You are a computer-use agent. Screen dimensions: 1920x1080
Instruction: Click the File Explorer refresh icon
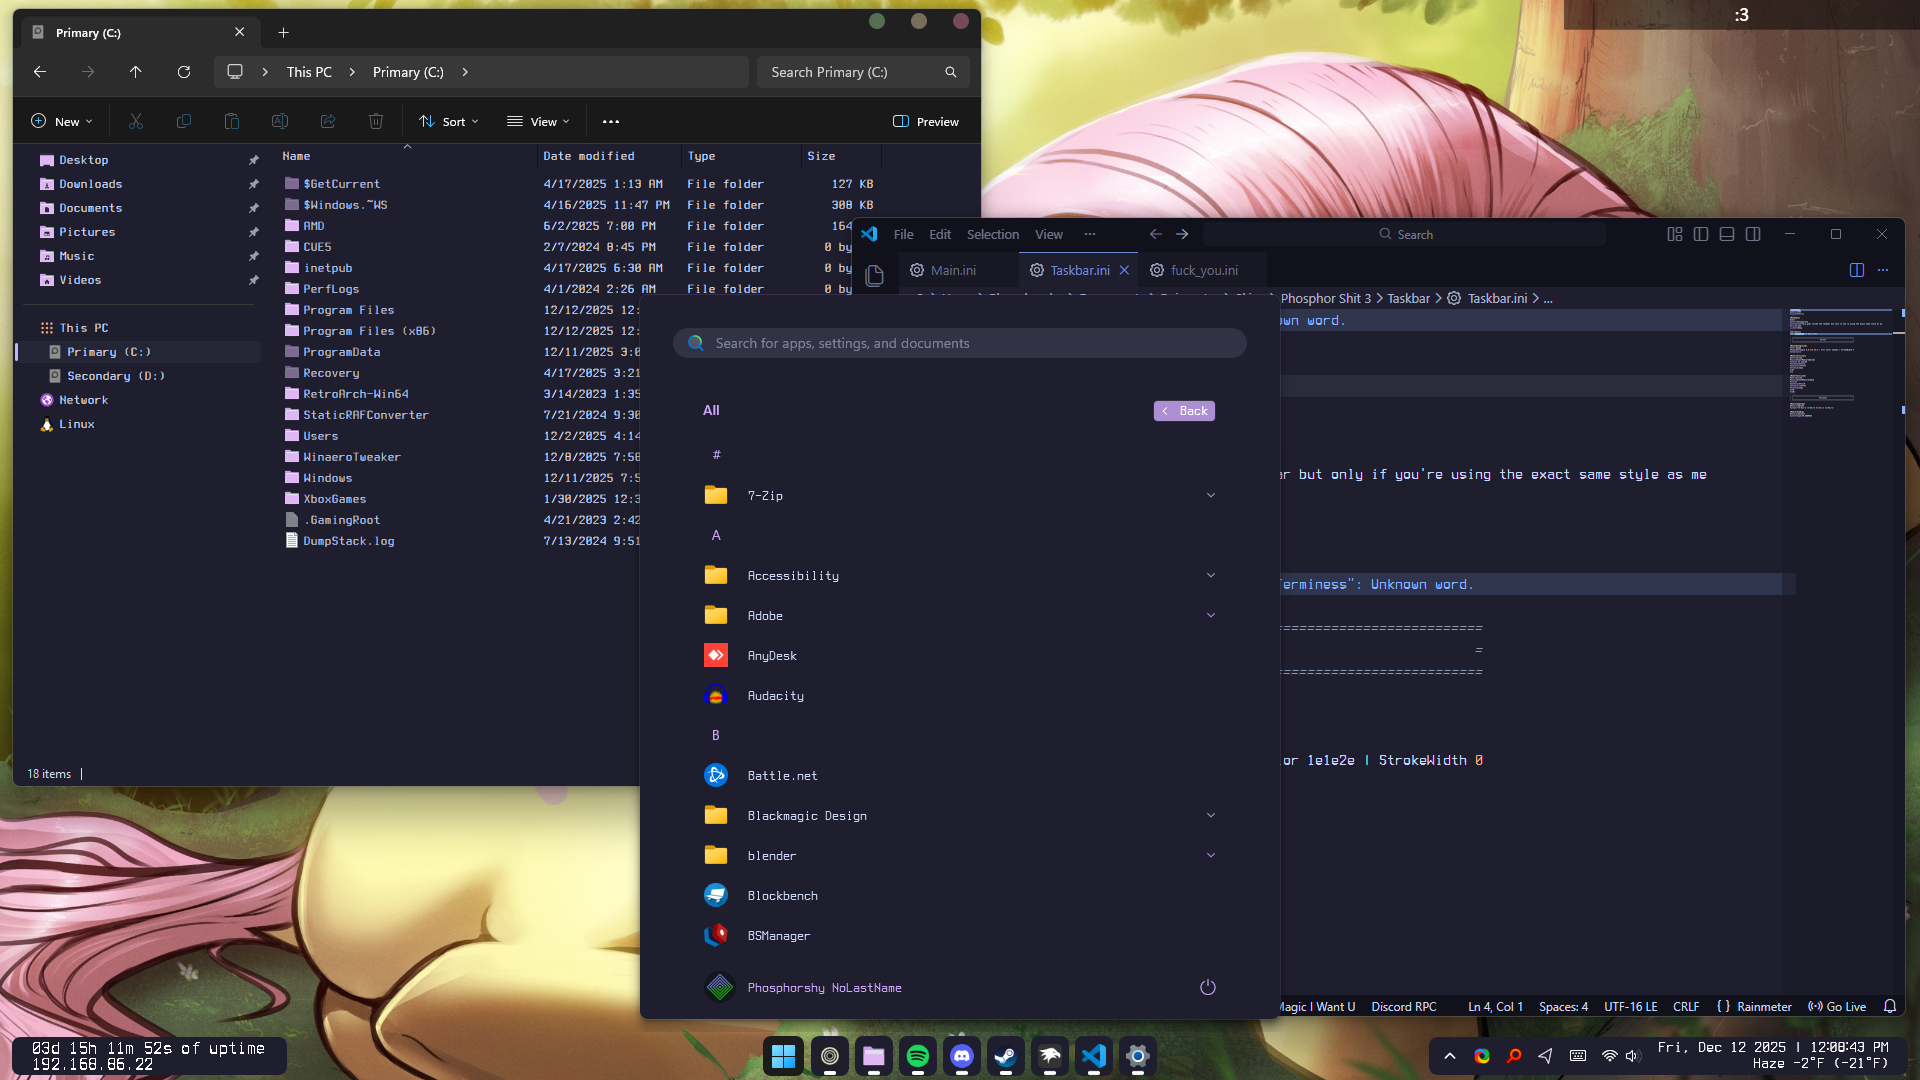[184, 72]
